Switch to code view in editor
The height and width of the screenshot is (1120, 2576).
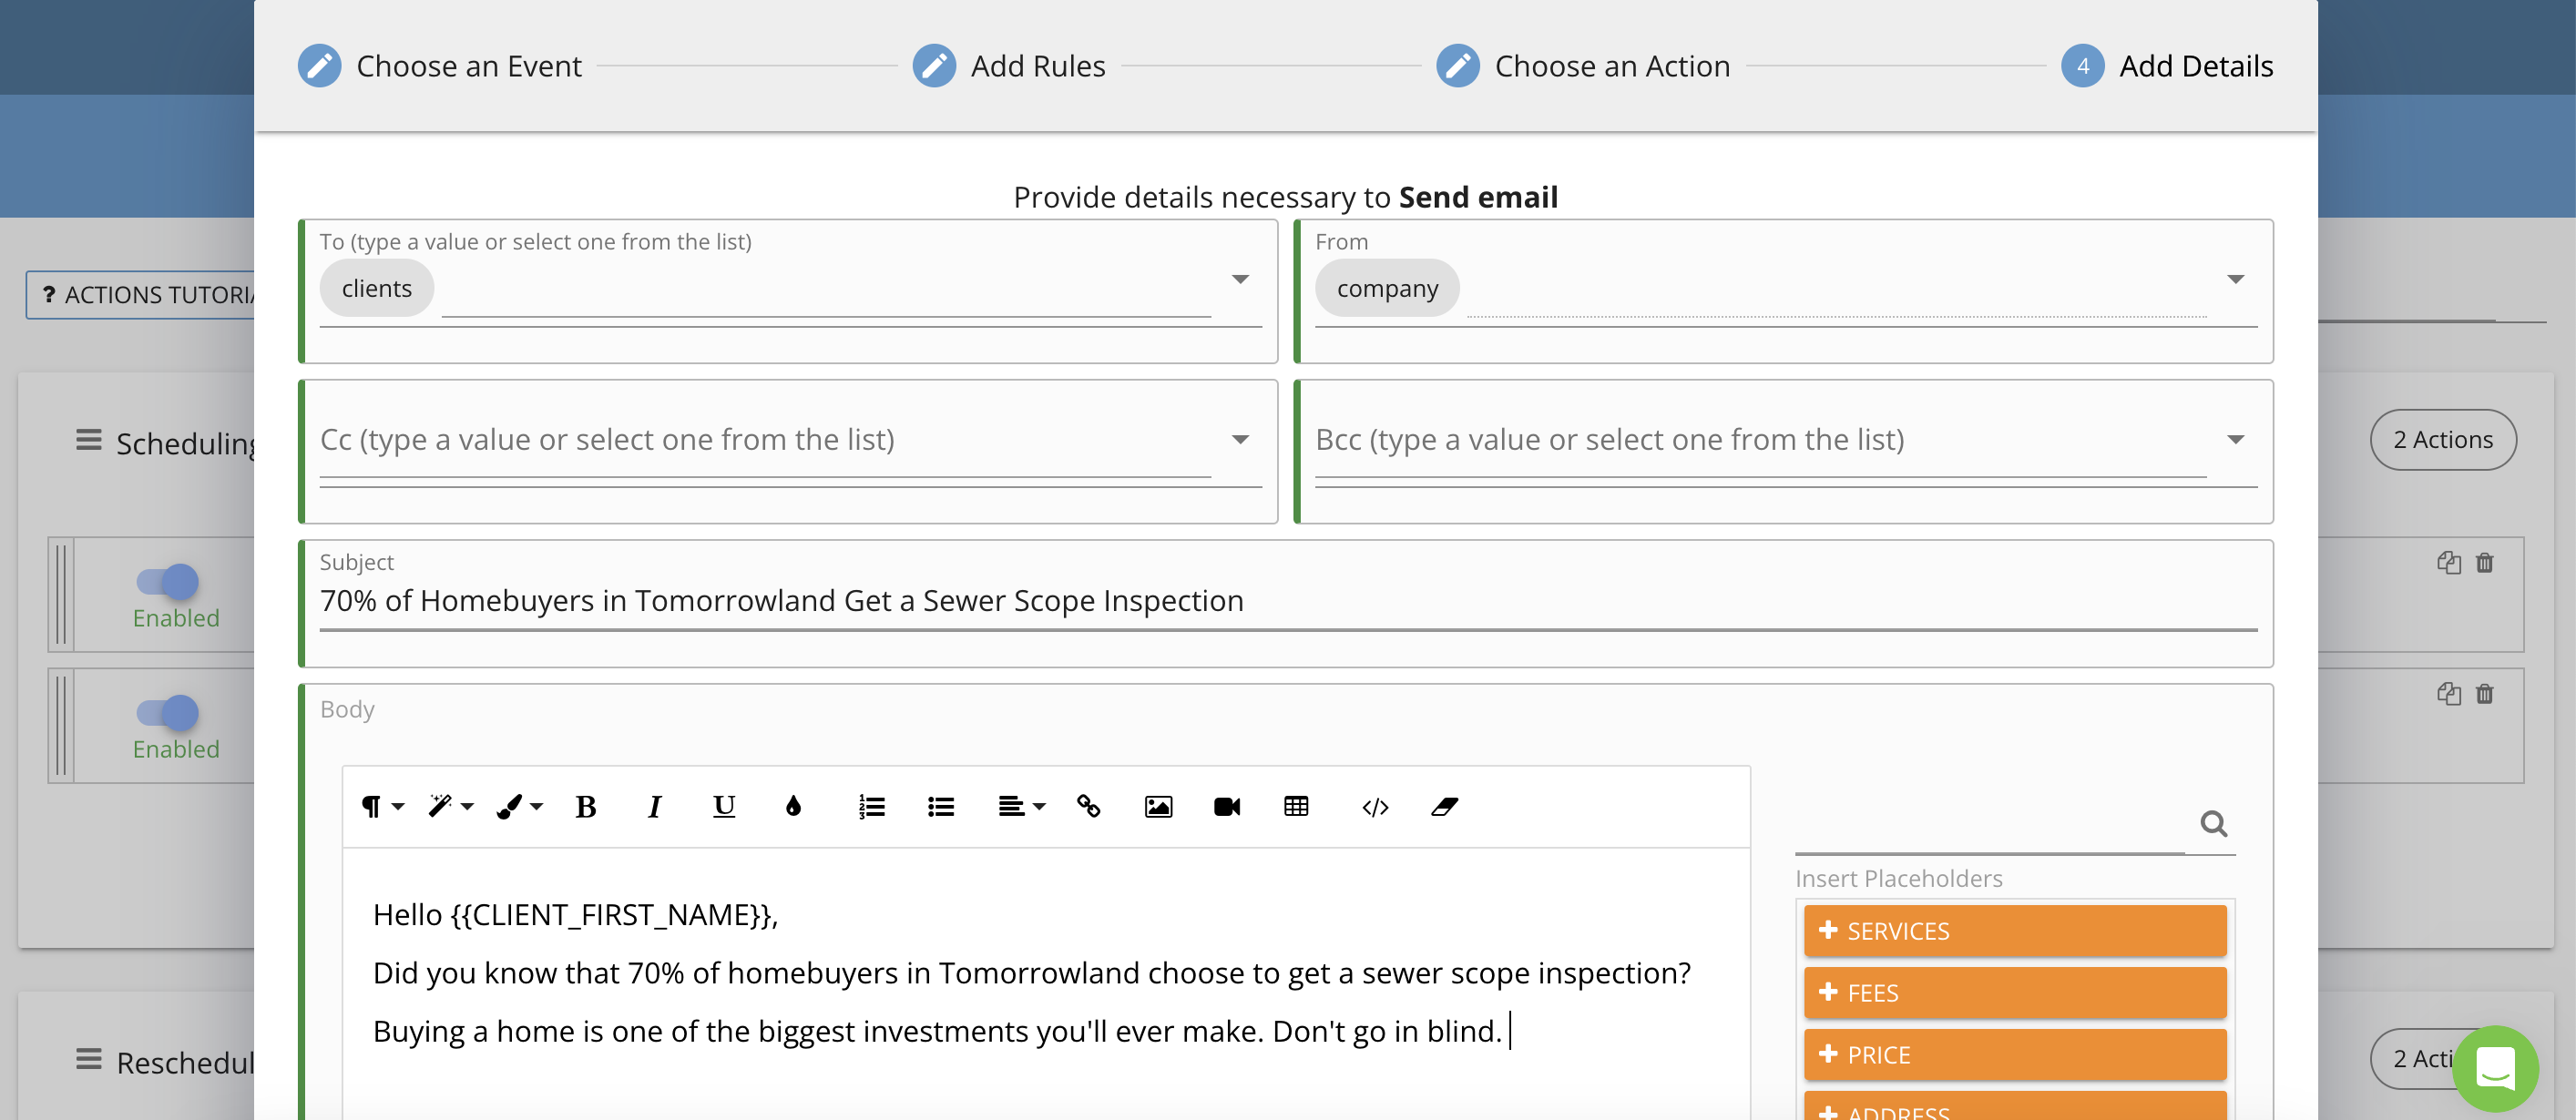tap(1375, 806)
